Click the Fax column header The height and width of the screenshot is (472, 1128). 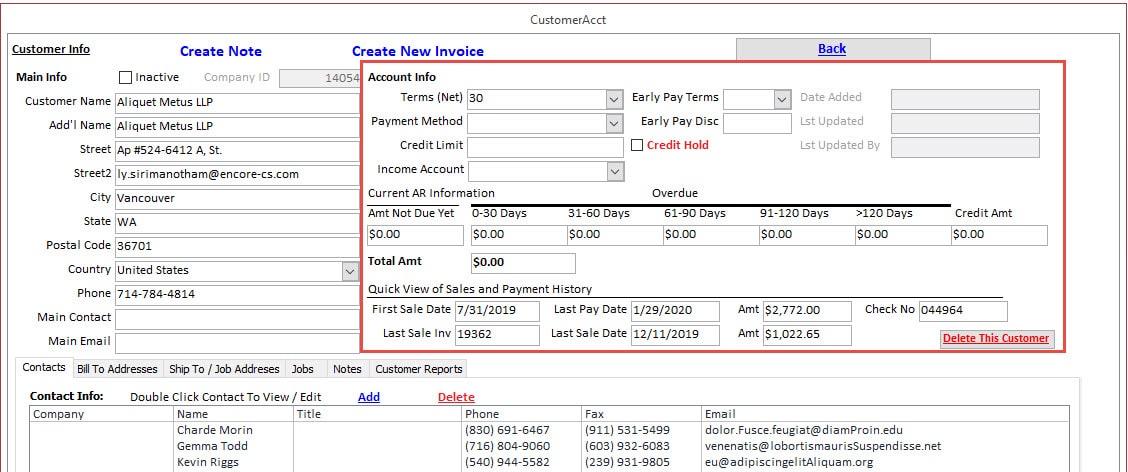click(642, 414)
